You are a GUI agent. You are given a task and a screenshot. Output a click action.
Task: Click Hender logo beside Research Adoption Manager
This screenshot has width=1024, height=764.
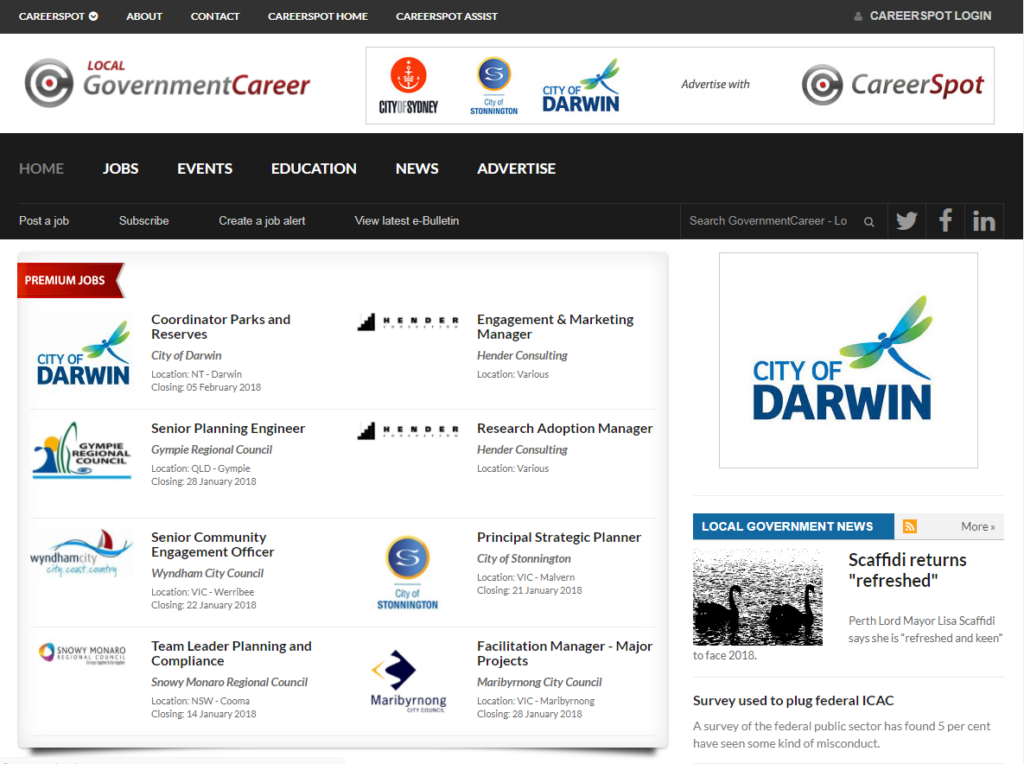[408, 430]
